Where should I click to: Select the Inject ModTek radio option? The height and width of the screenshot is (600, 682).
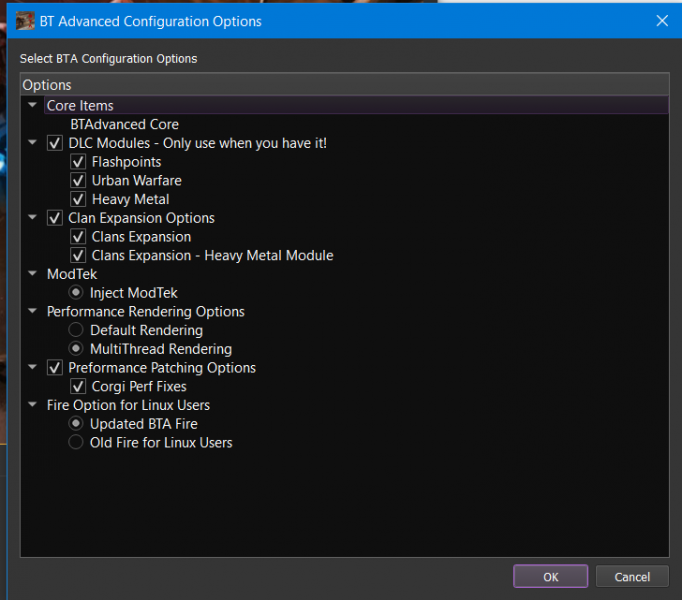(x=76, y=293)
